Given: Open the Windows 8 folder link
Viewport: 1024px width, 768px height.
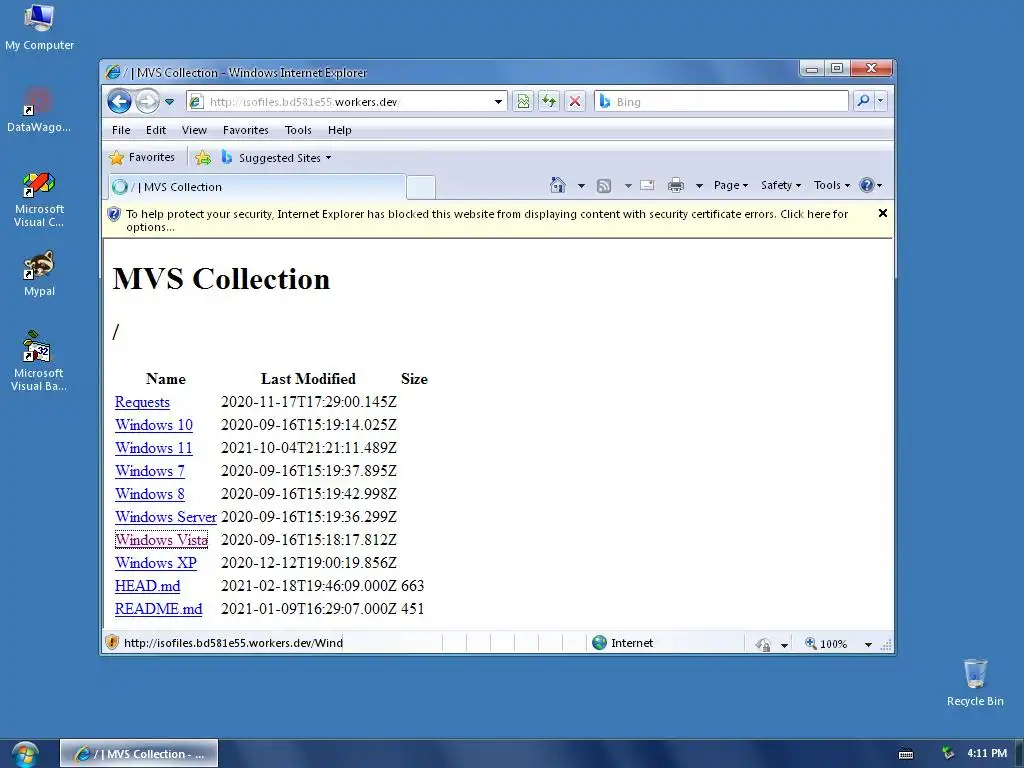Looking at the screenshot, I should pos(150,494).
